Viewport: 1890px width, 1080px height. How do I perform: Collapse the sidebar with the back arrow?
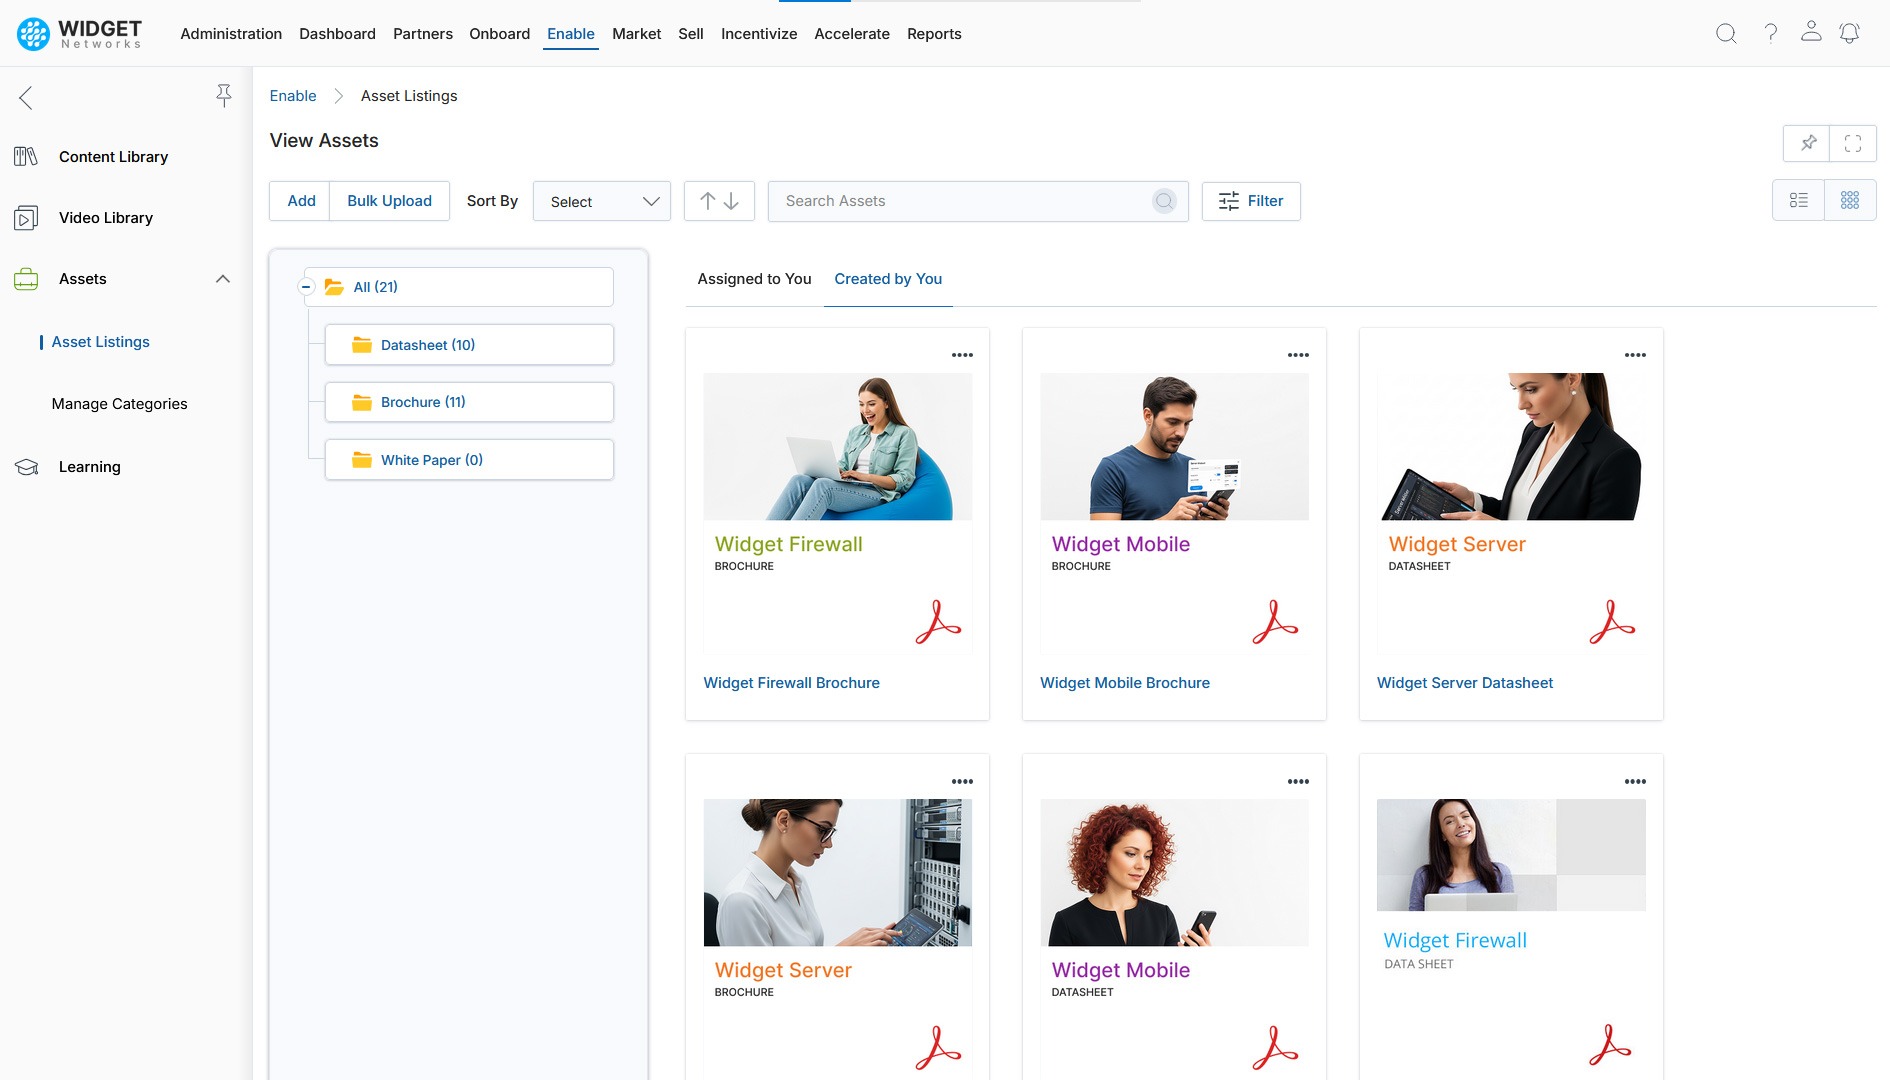coord(26,97)
